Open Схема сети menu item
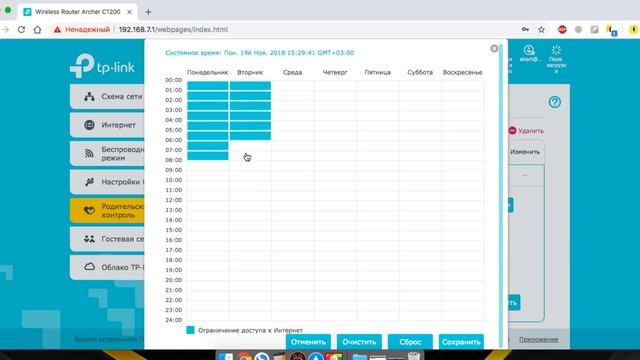 tap(107, 97)
